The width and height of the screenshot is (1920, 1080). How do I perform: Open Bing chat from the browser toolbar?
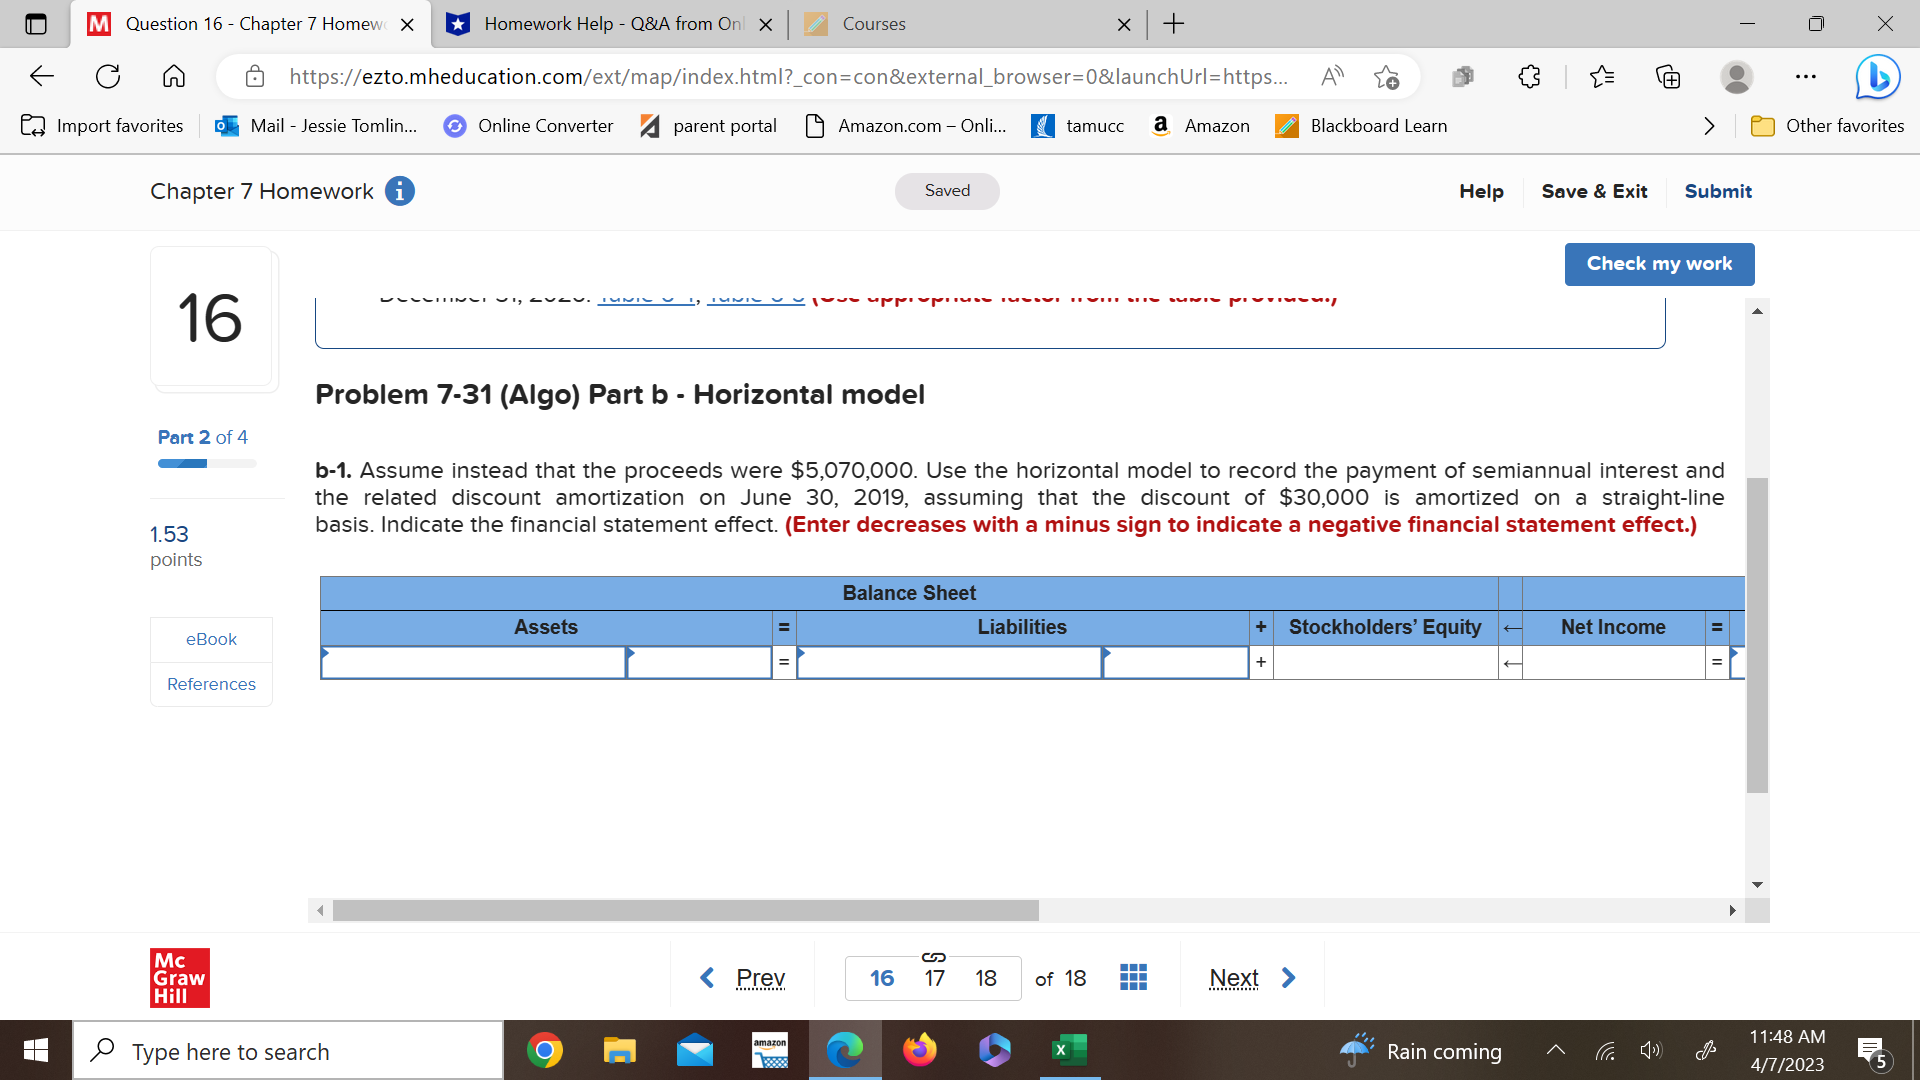click(x=1877, y=77)
